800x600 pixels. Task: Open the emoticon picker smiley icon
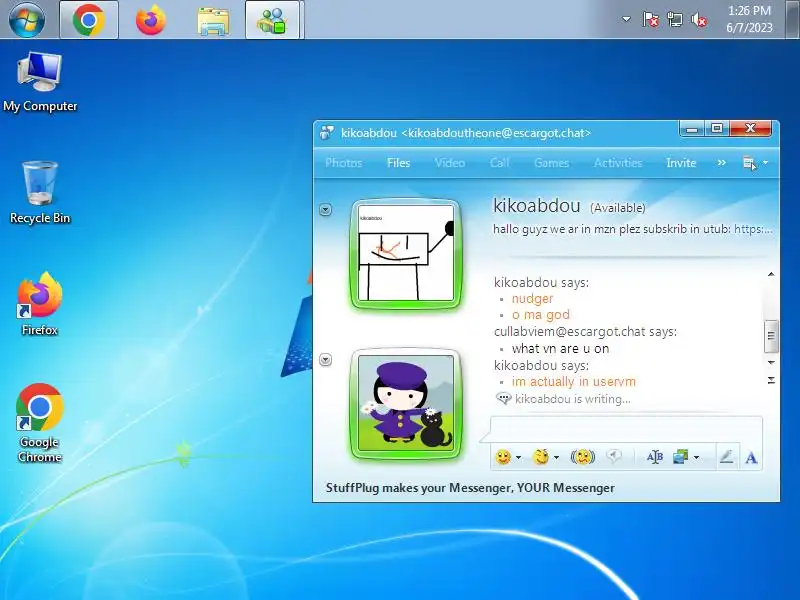(503, 457)
